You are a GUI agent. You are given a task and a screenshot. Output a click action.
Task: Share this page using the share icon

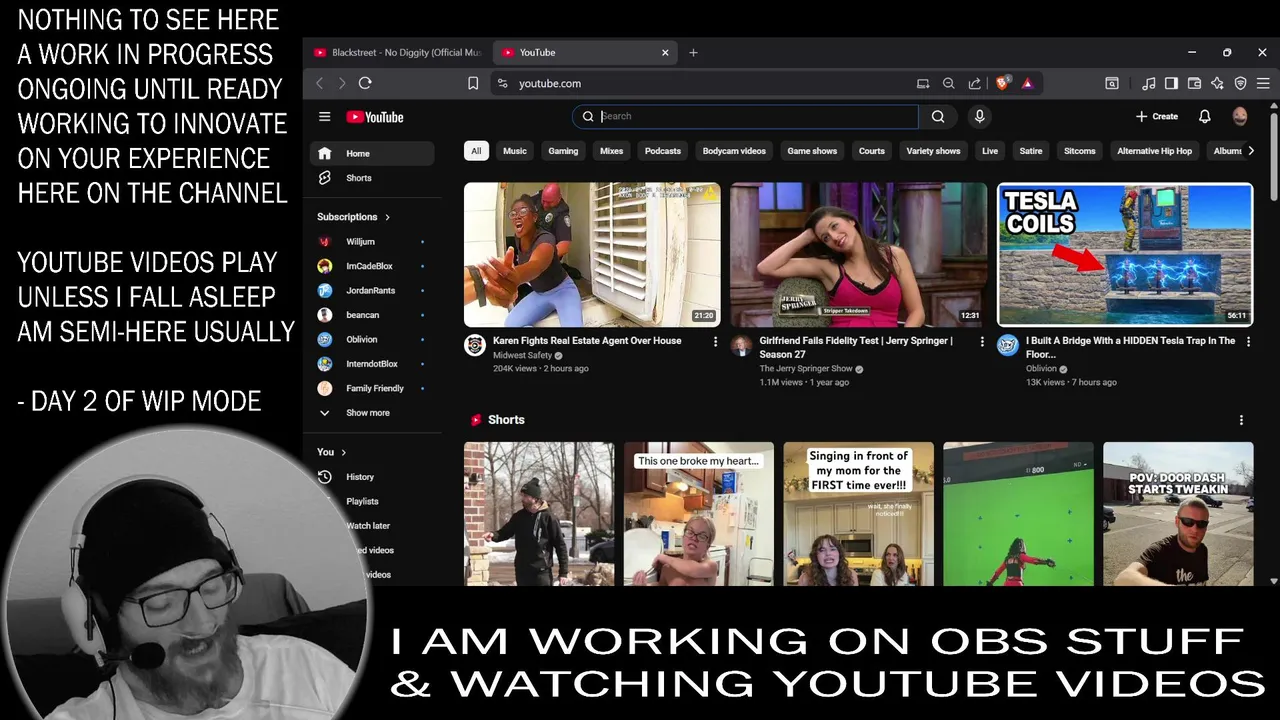click(974, 83)
